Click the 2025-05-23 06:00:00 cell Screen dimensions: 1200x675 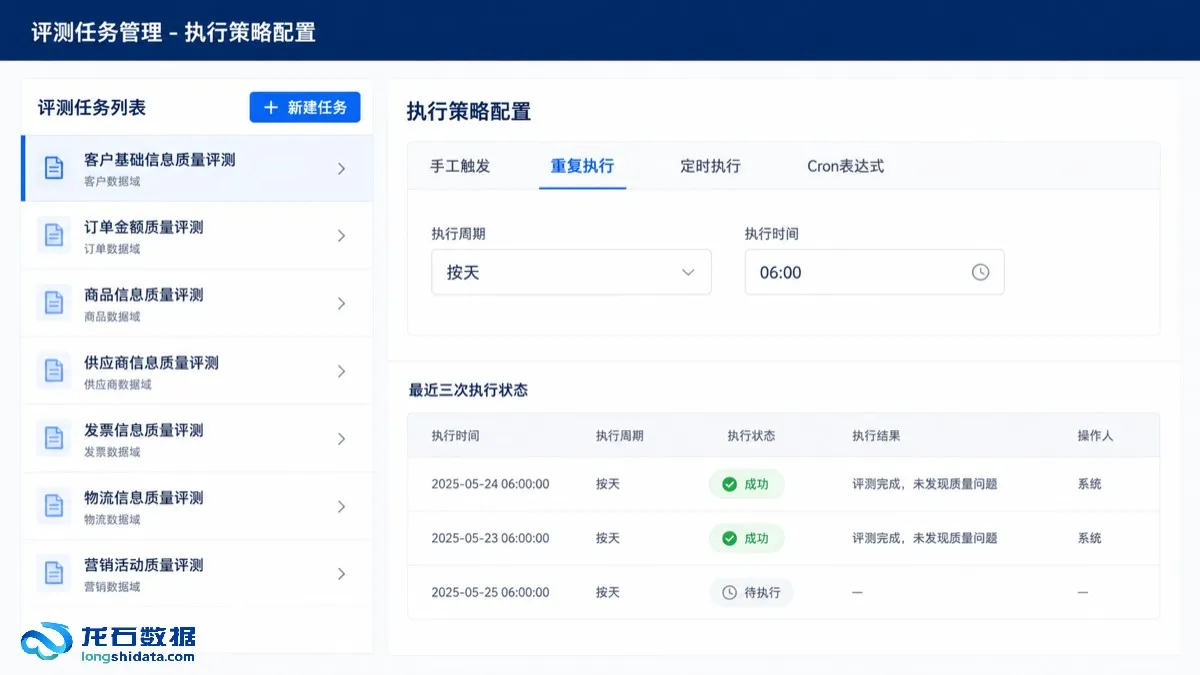[490, 538]
